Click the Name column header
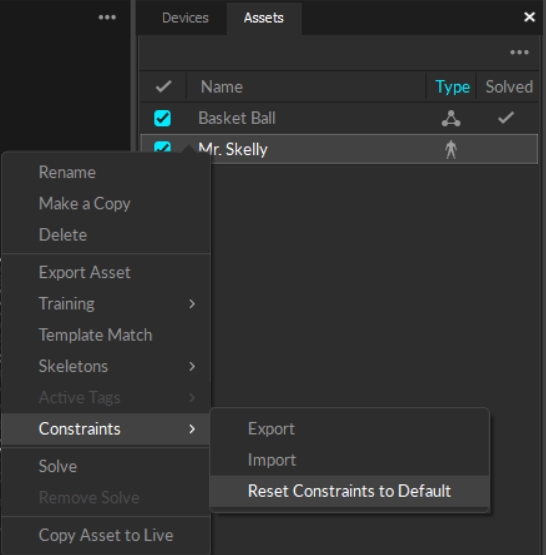The width and height of the screenshot is (546, 555). [222, 87]
